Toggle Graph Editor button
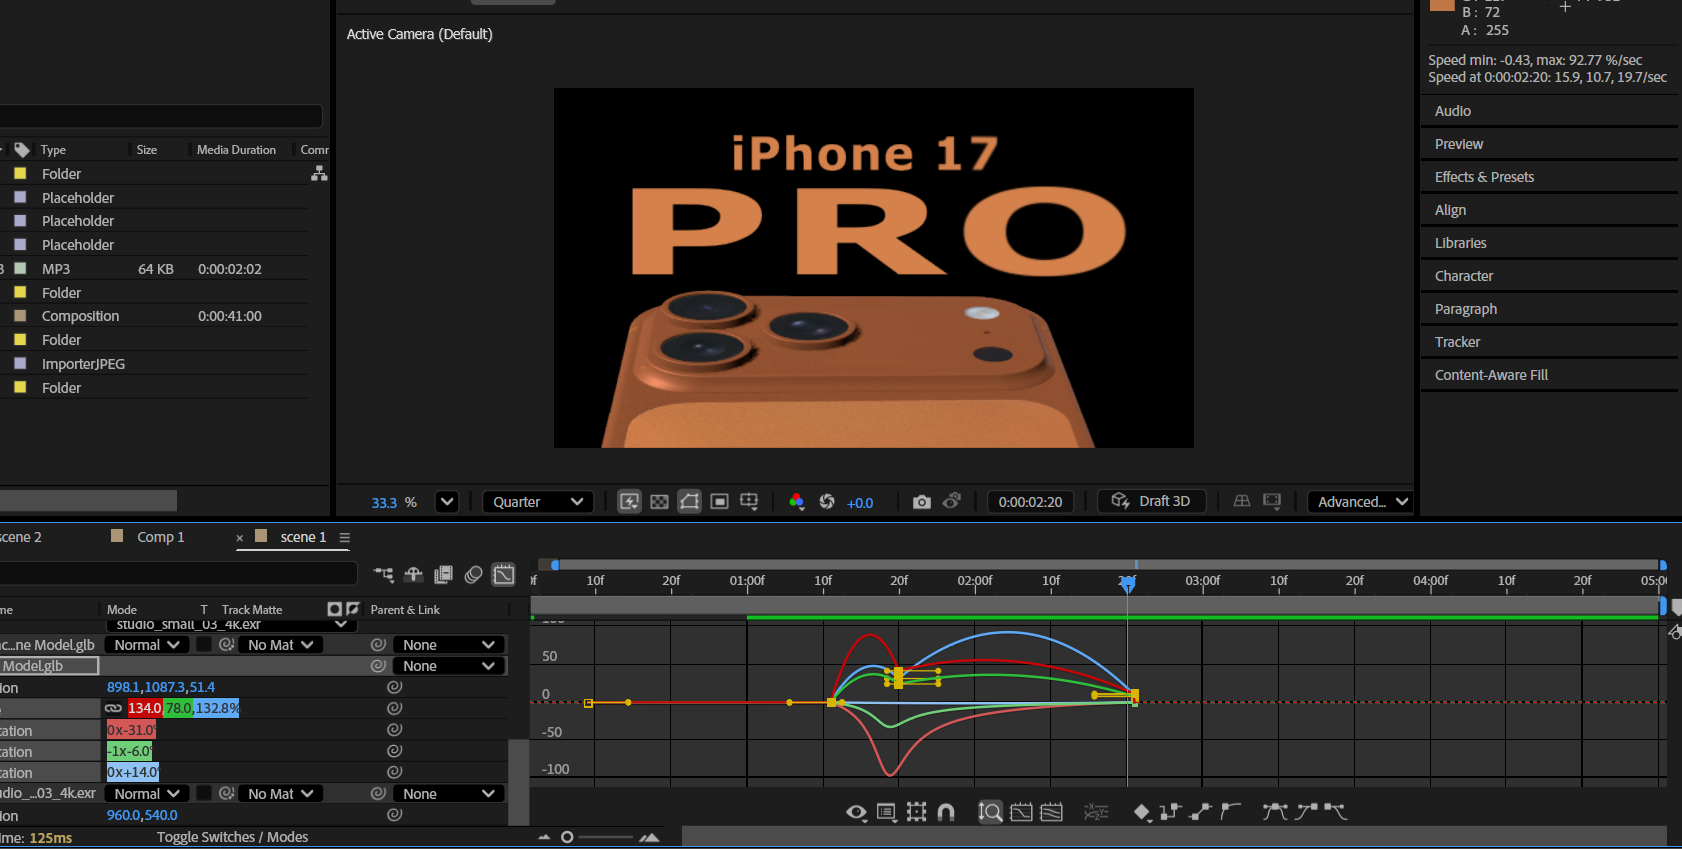Image resolution: width=1682 pixels, height=849 pixels. click(x=504, y=574)
